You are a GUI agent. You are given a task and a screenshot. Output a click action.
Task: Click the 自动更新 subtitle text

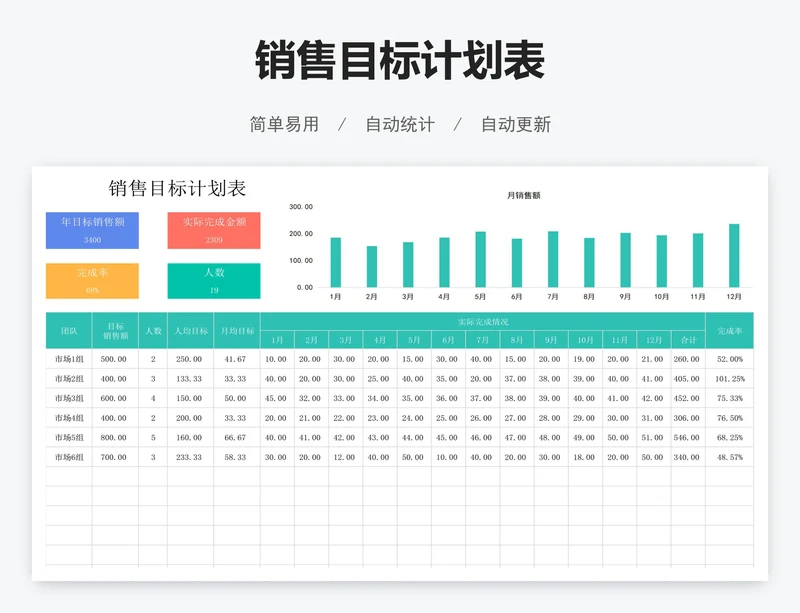click(x=516, y=124)
